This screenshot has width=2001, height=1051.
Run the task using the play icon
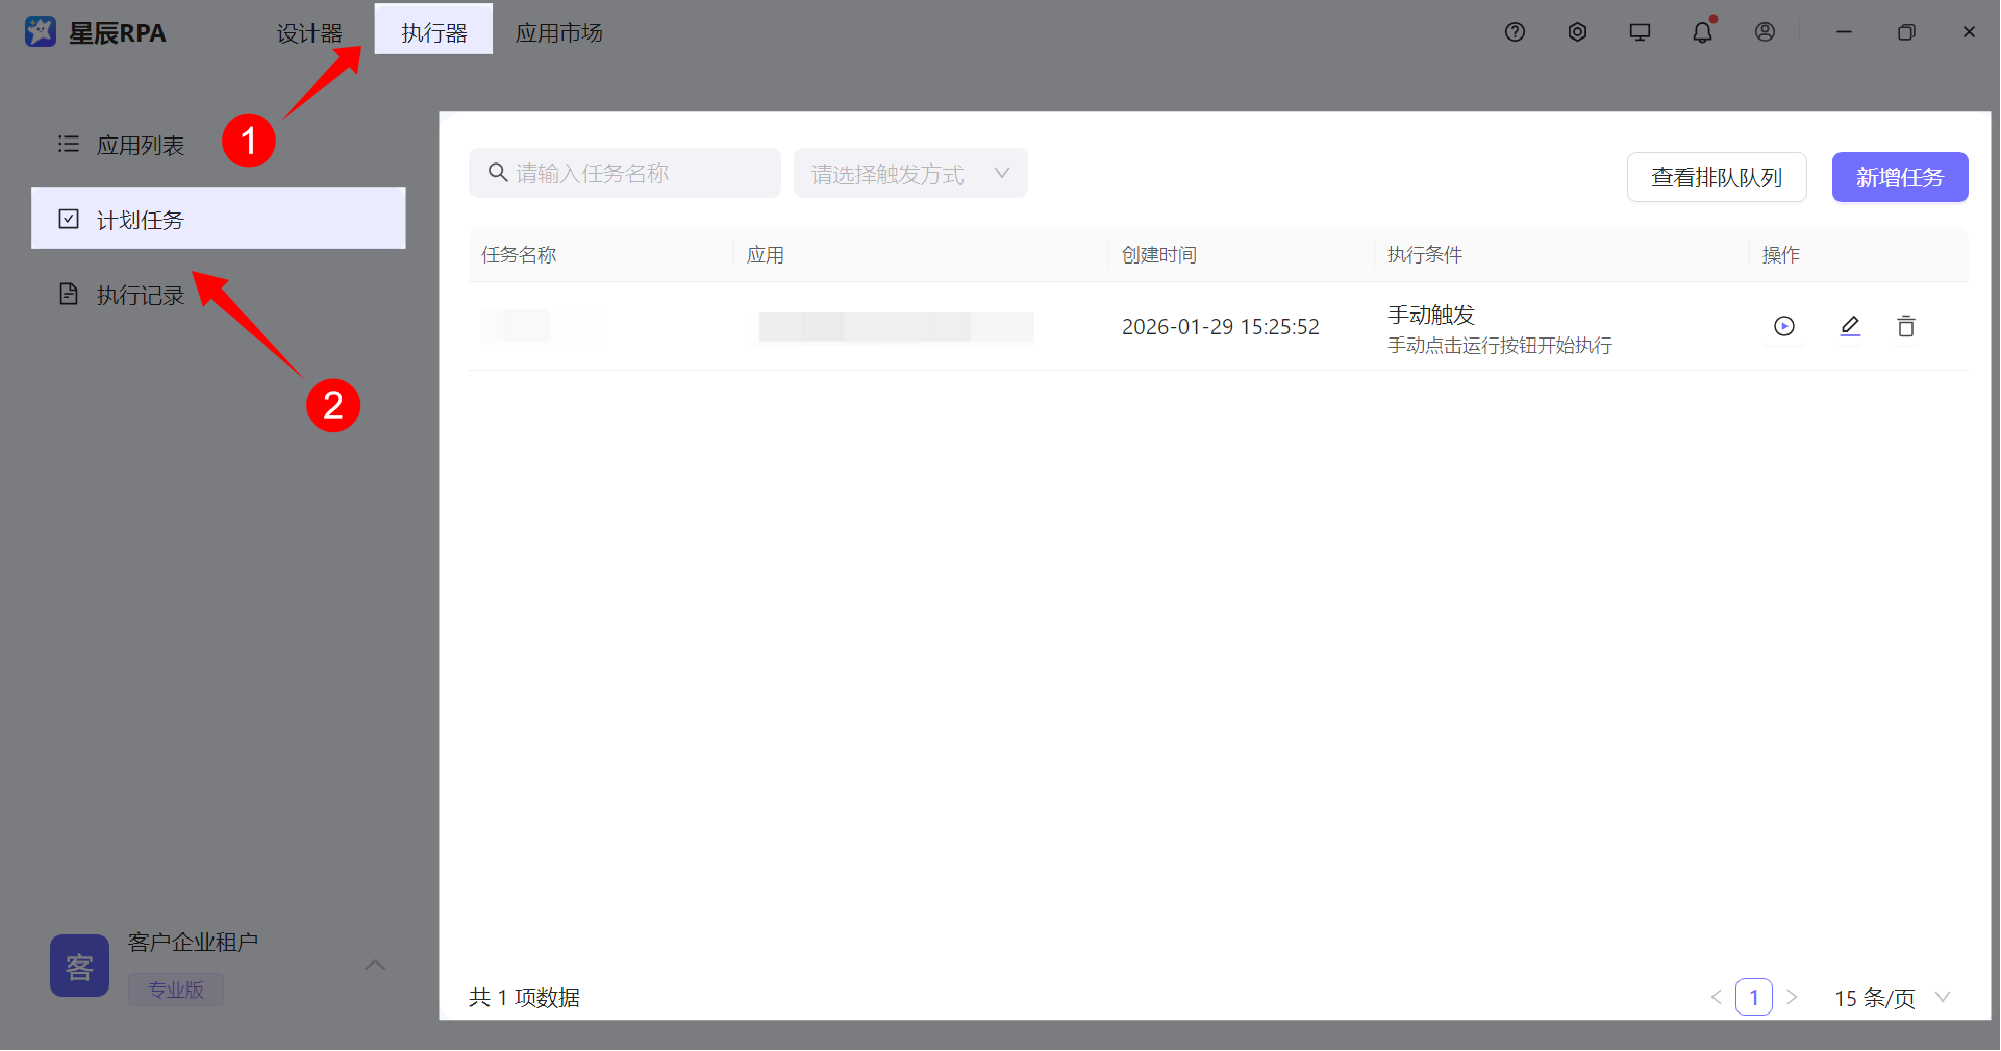pos(1784,326)
